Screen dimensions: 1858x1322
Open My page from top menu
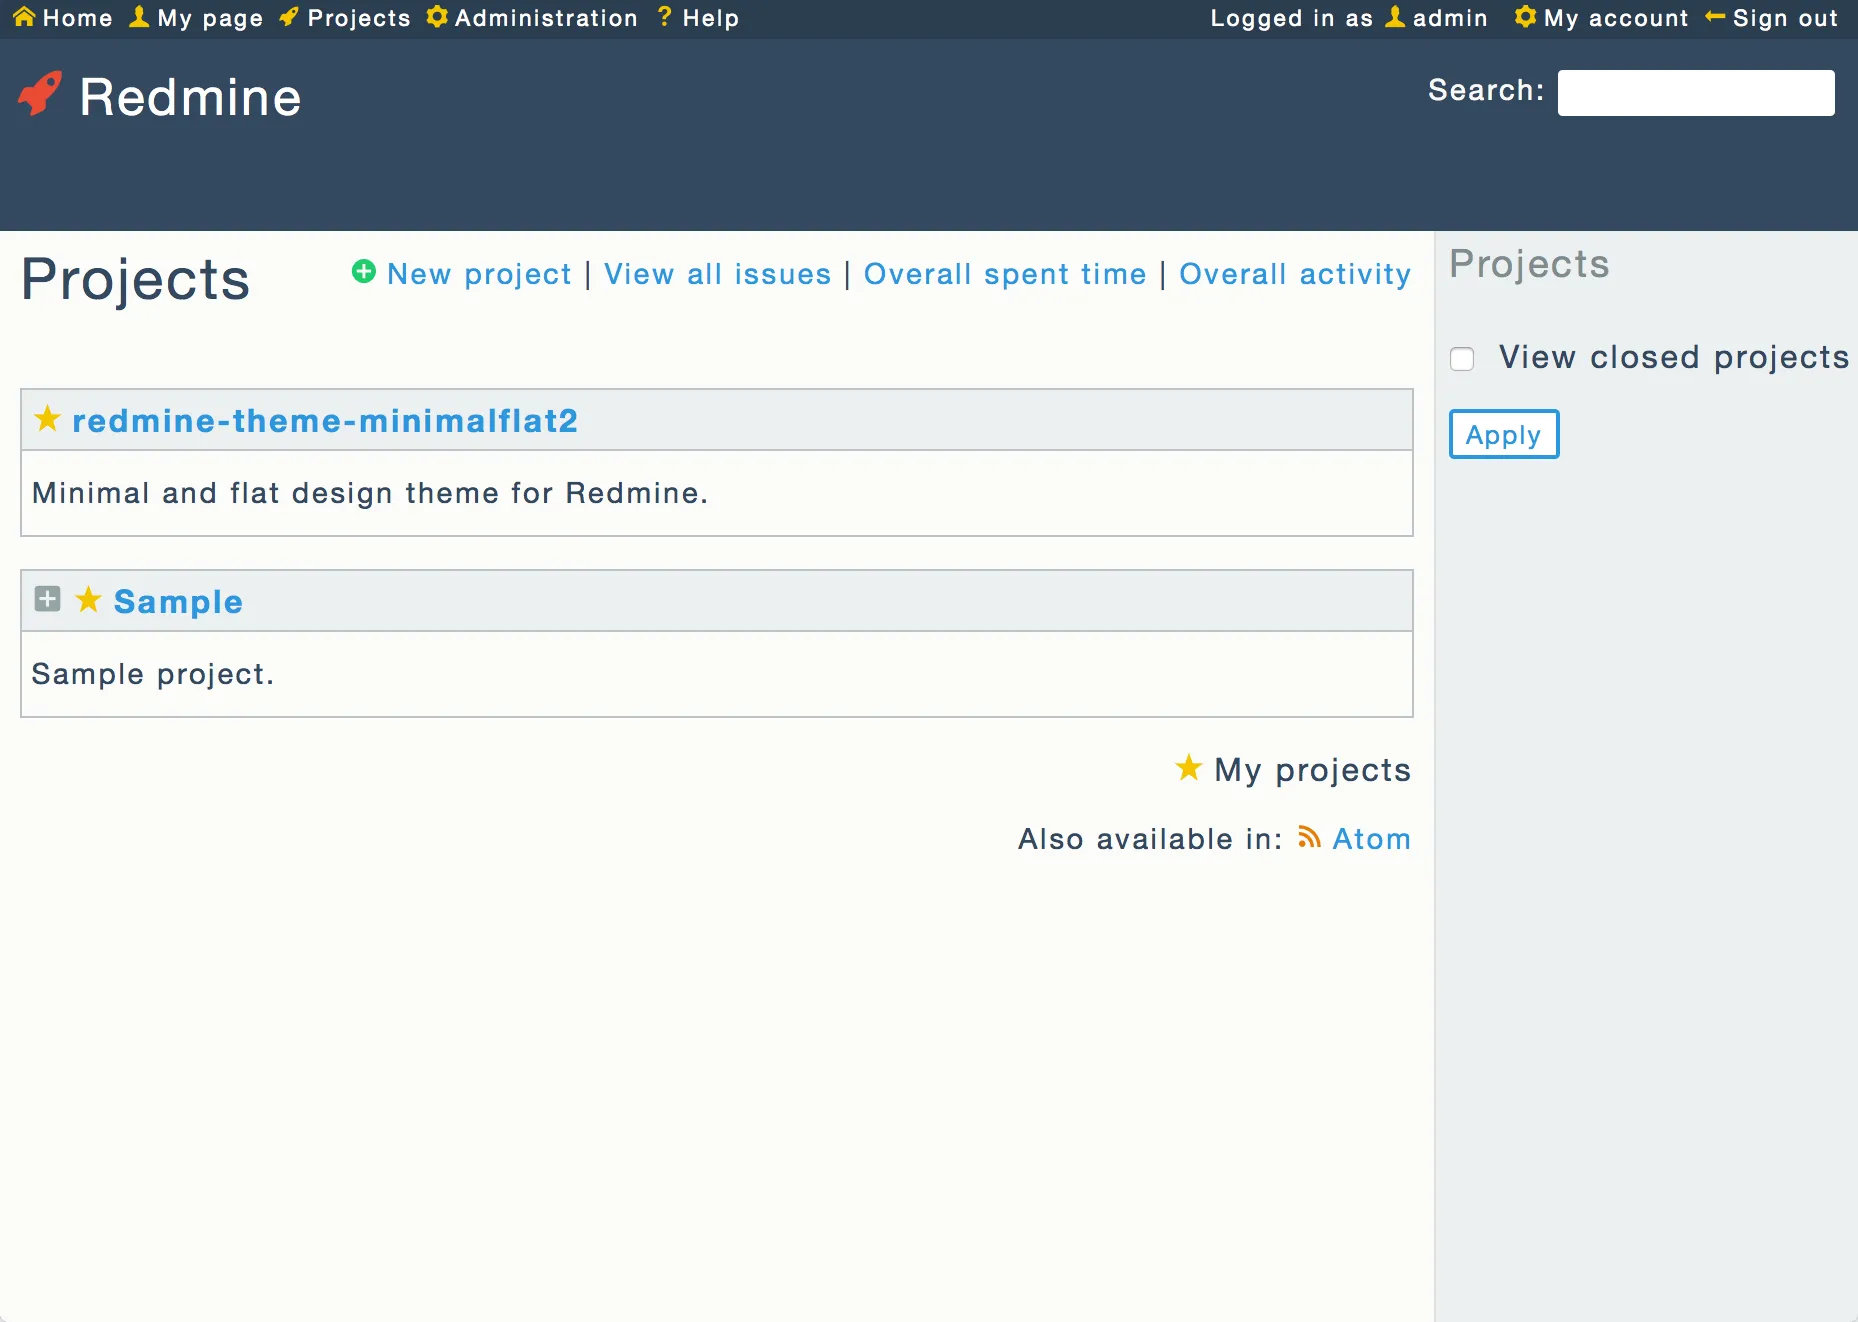(x=209, y=18)
